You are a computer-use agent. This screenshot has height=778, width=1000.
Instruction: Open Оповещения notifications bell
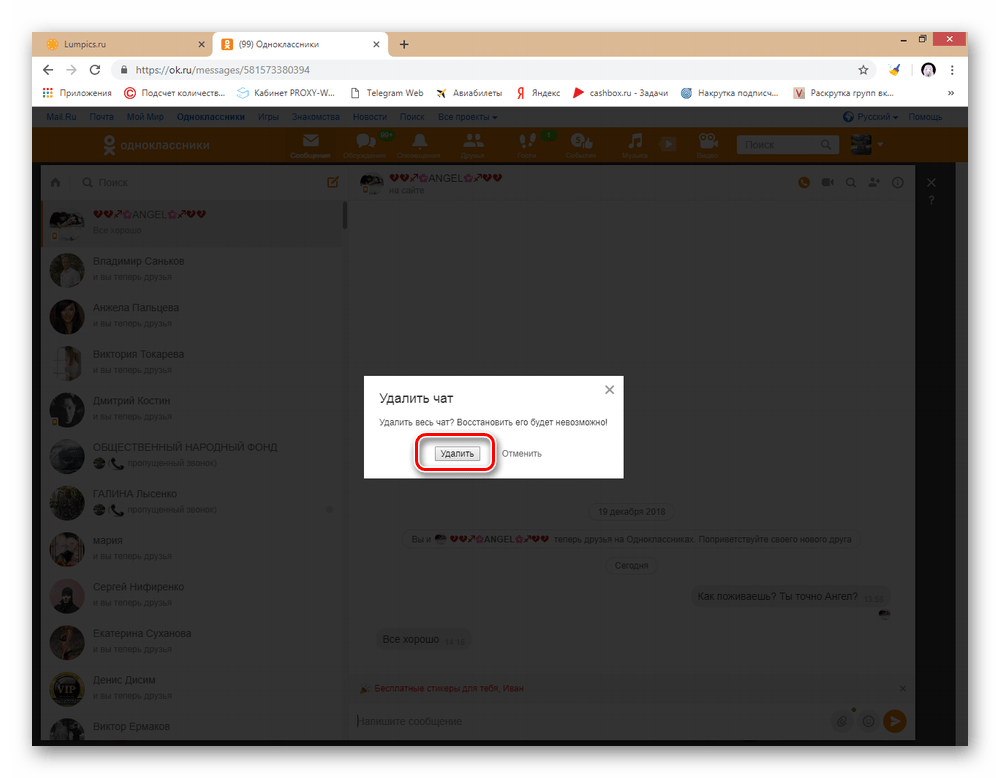(419, 144)
